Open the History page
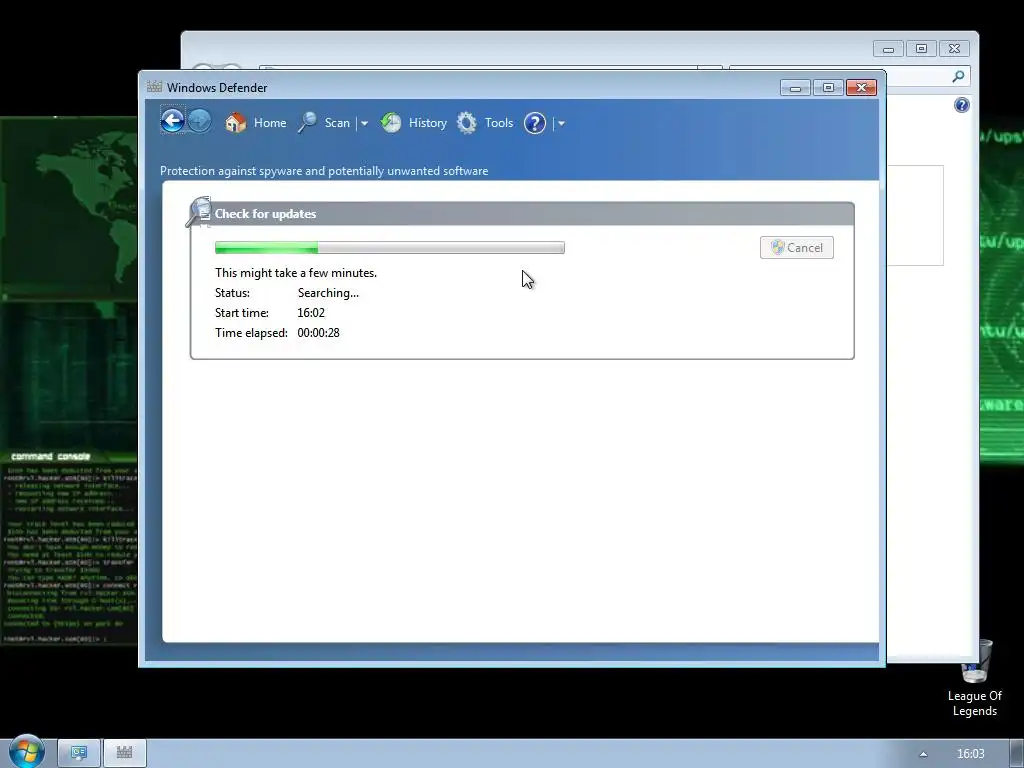This screenshot has width=1024, height=768. [428, 123]
